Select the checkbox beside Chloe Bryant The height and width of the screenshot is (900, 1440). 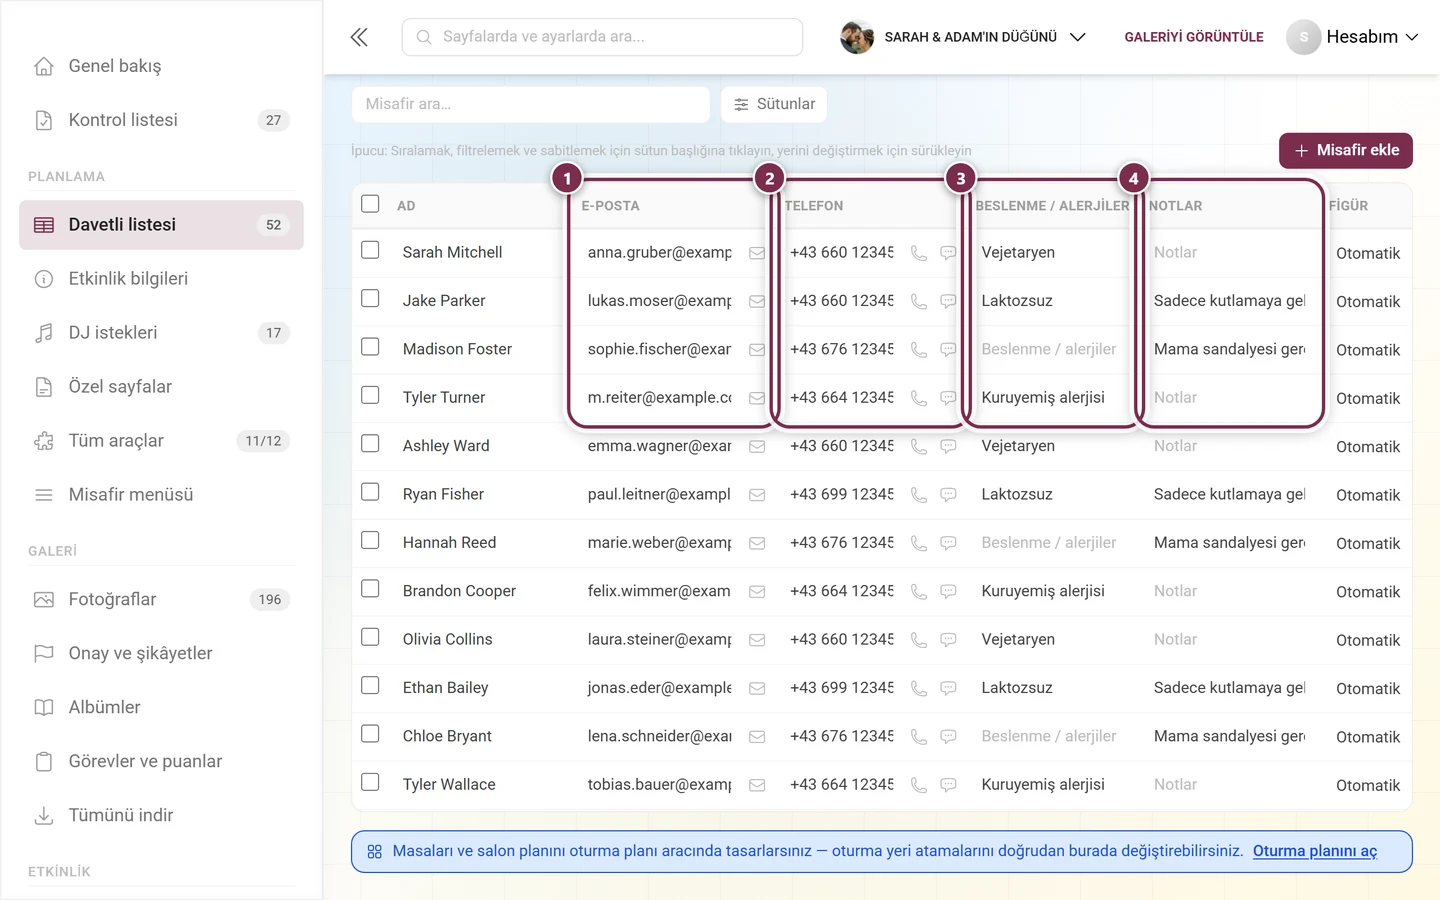point(370,733)
